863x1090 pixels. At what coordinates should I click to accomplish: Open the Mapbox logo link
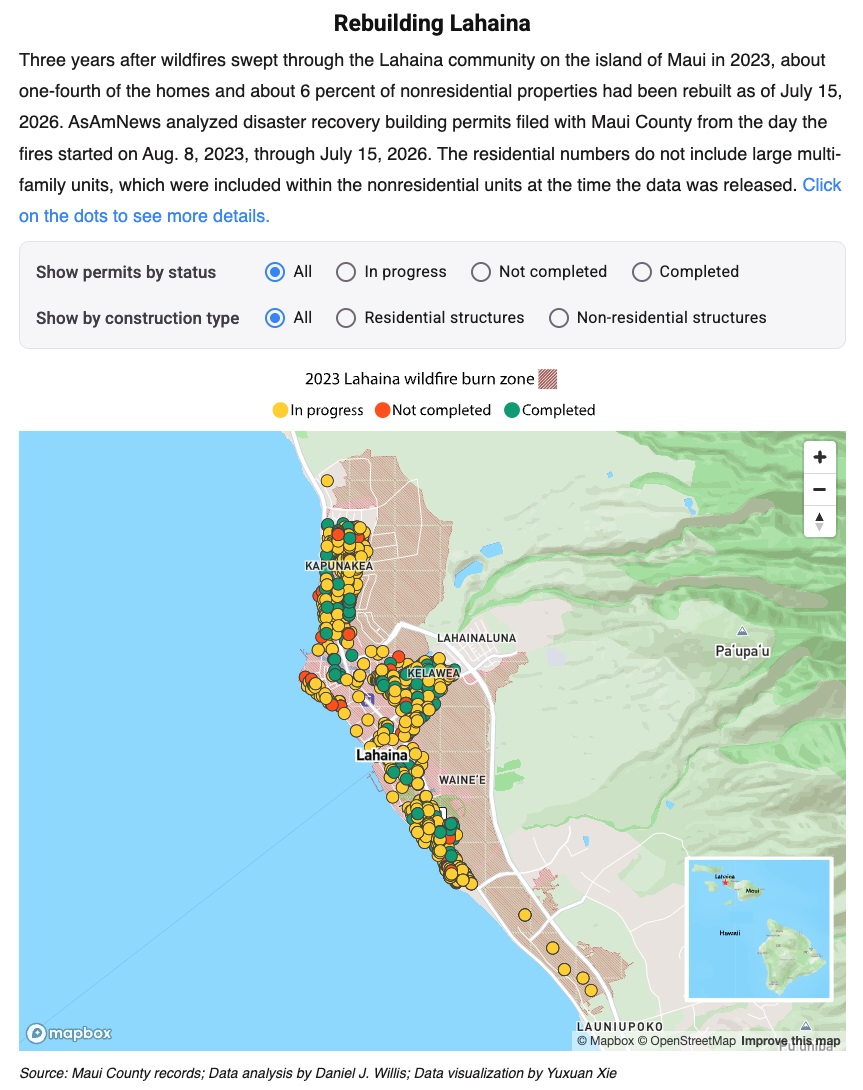69,1033
